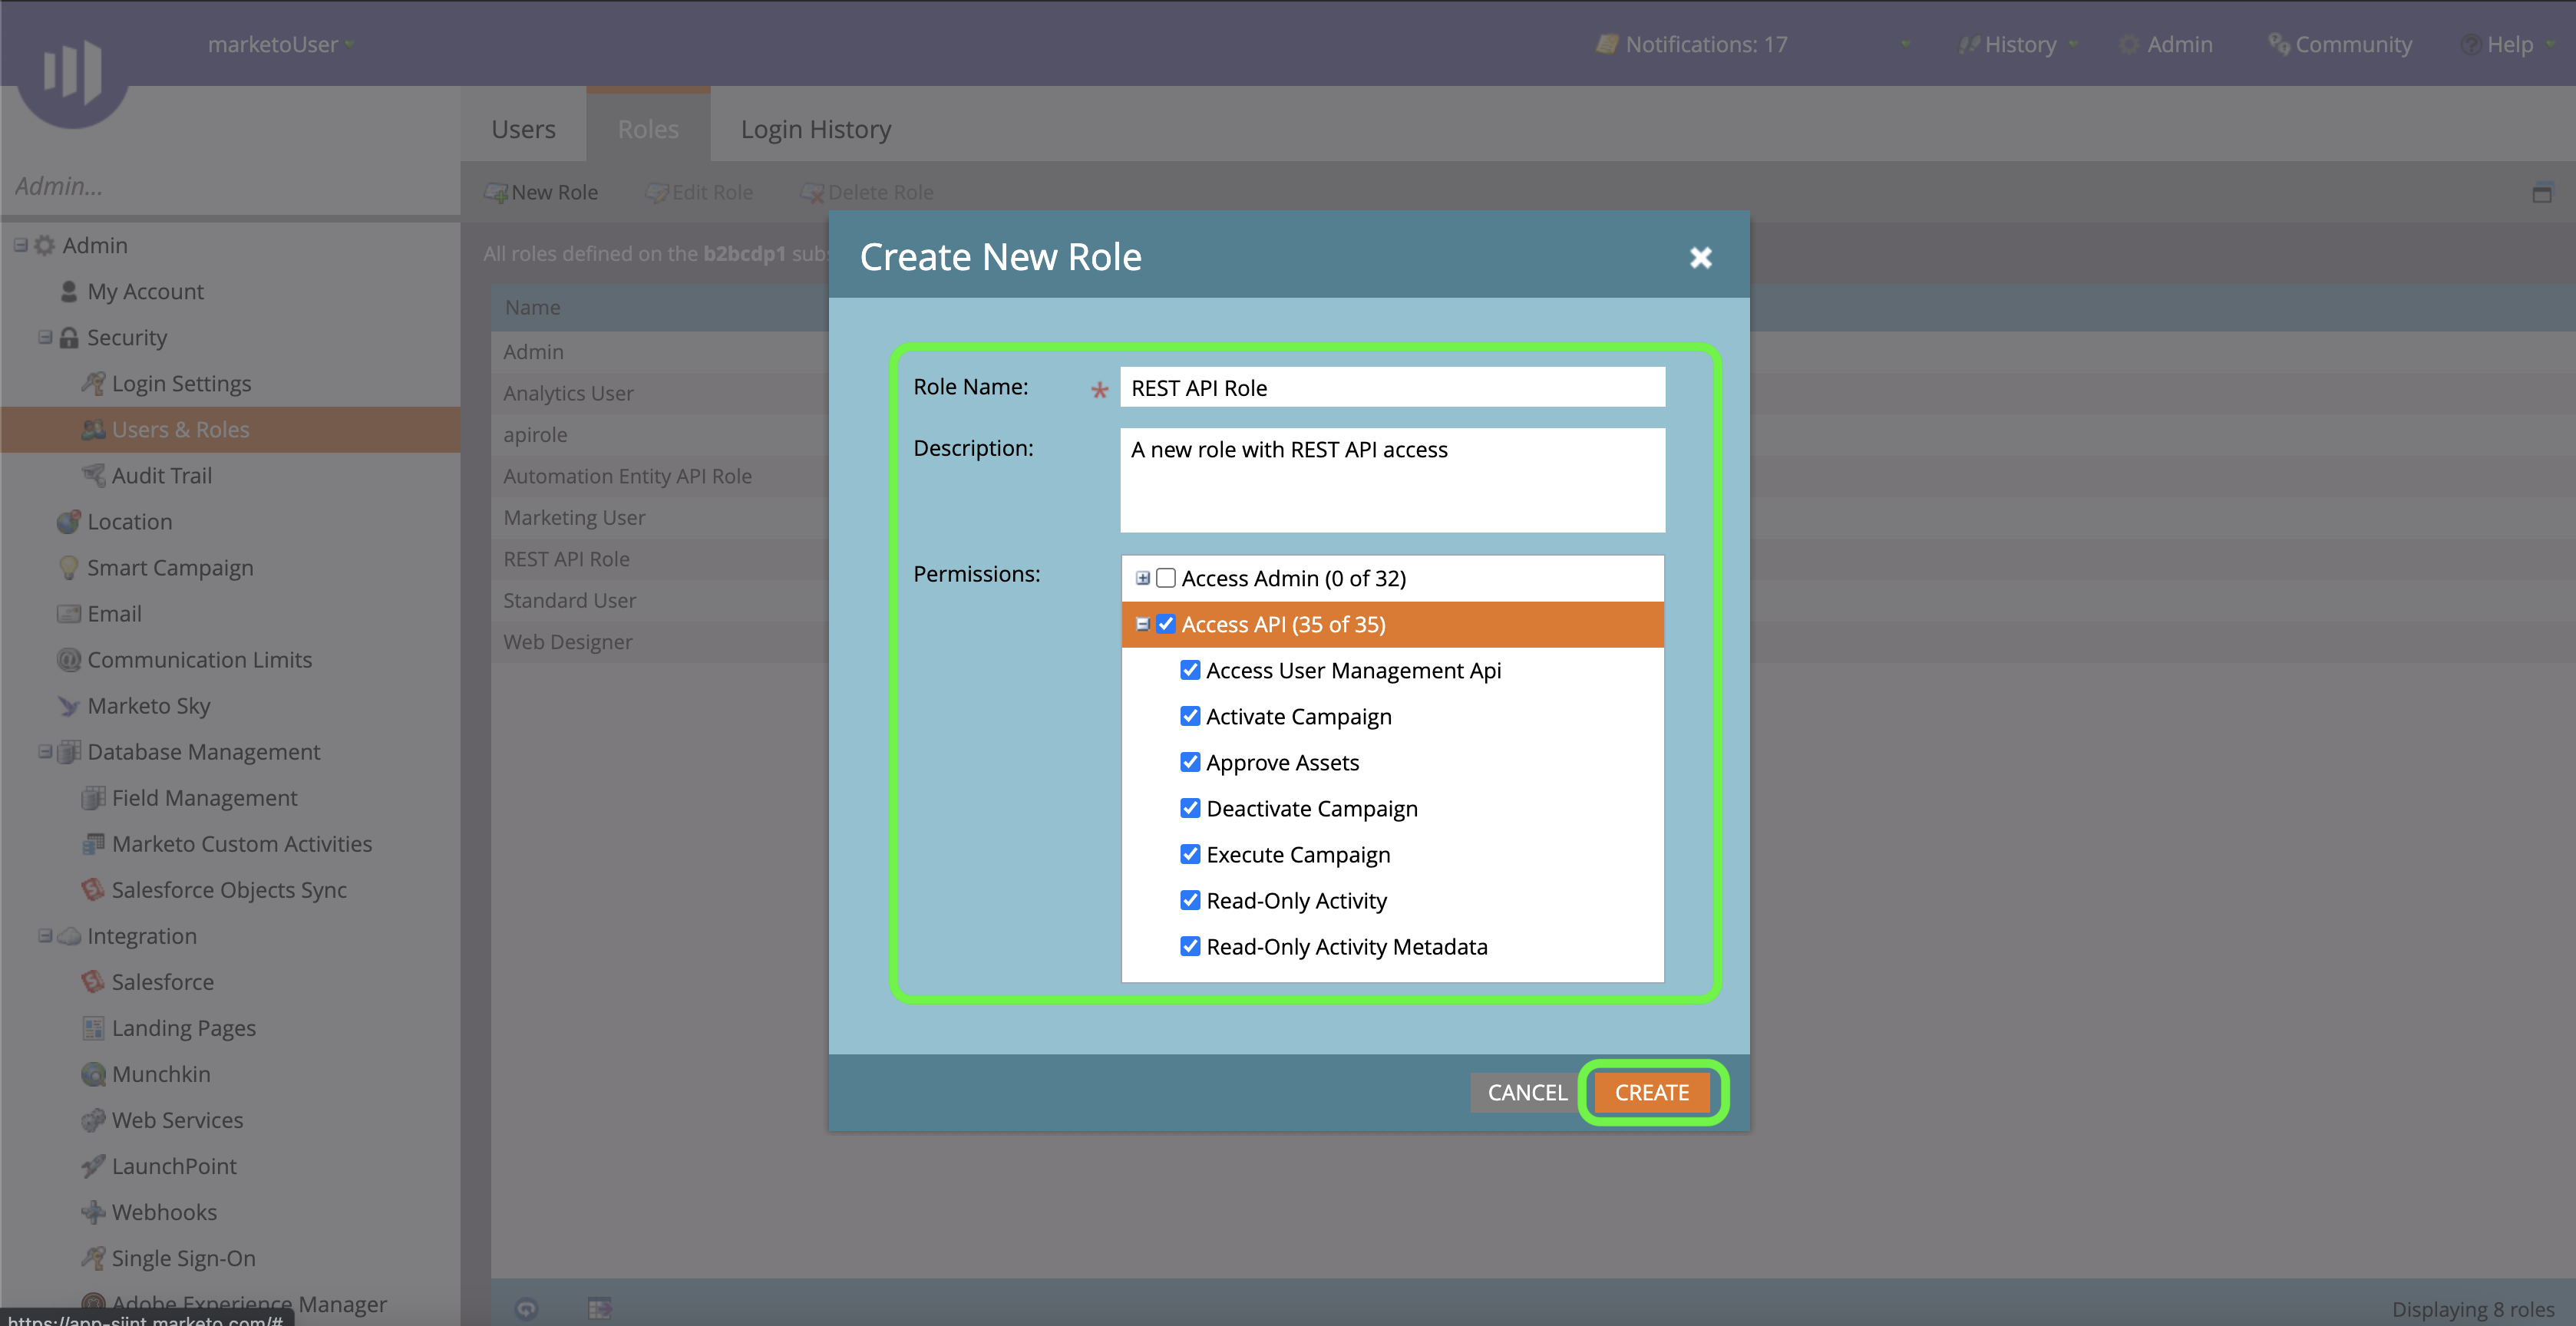Viewport: 2576px width, 1326px height.
Task: Uncheck the Activate Campaign permission
Action: click(1190, 716)
